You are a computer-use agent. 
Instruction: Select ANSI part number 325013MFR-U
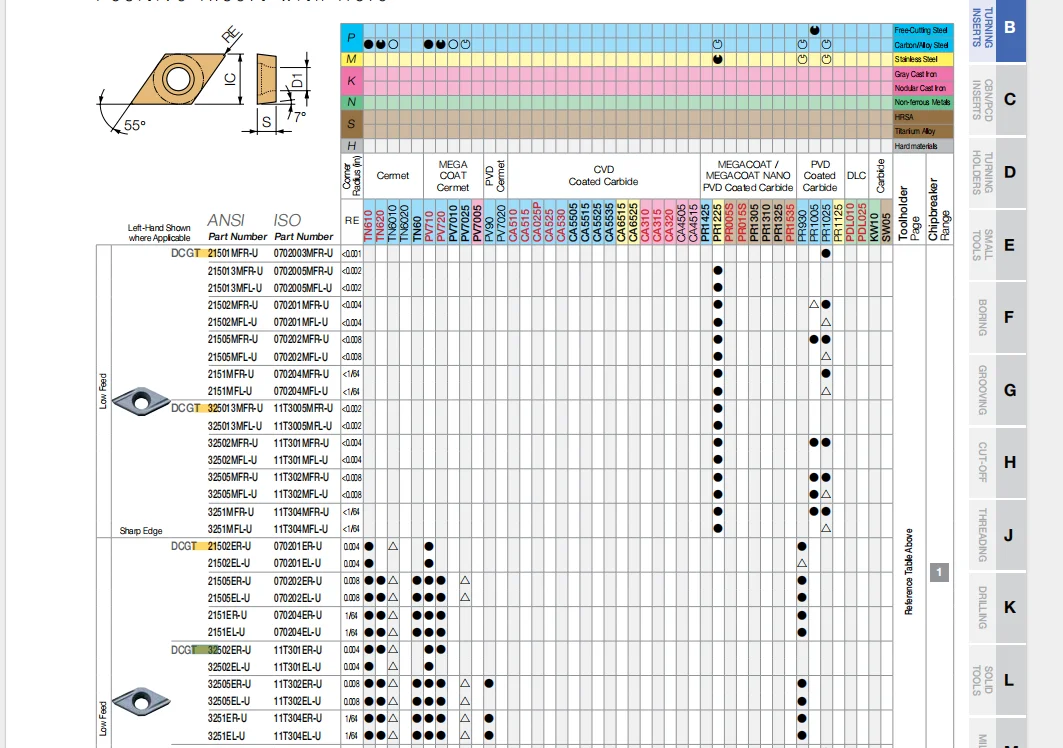coord(235,408)
